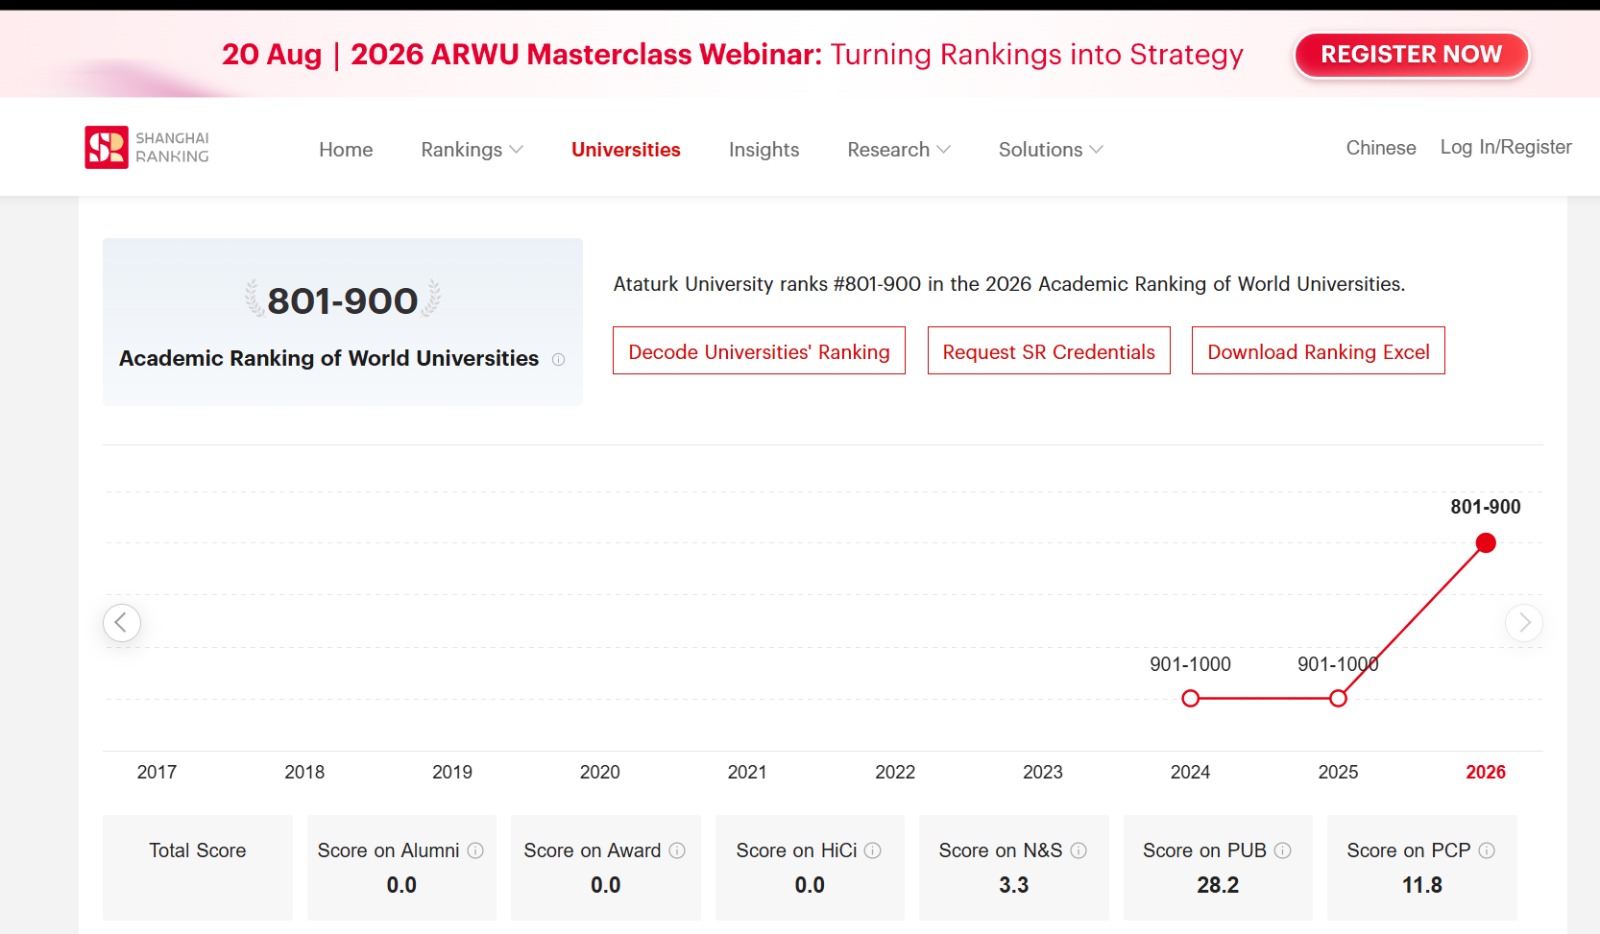
Task: Expand the Rankings dropdown menu
Action: coord(472,149)
